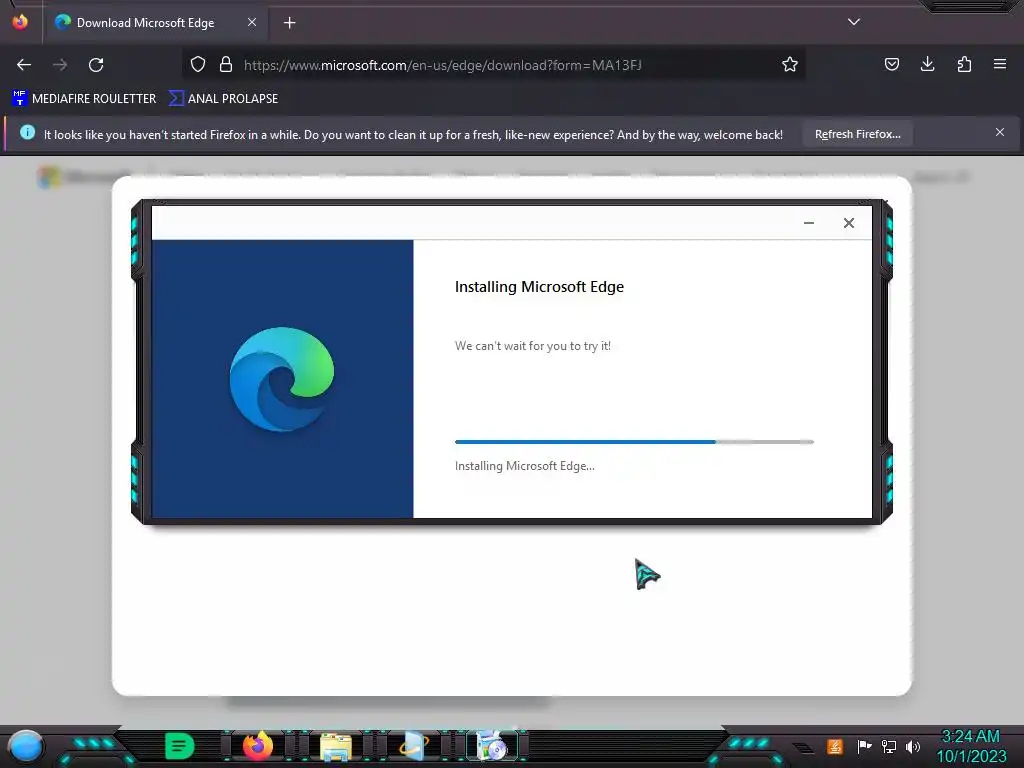The height and width of the screenshot is (768, 1024).
Task: Minimize the Edge installer window
Action: [x=808, y=223]
